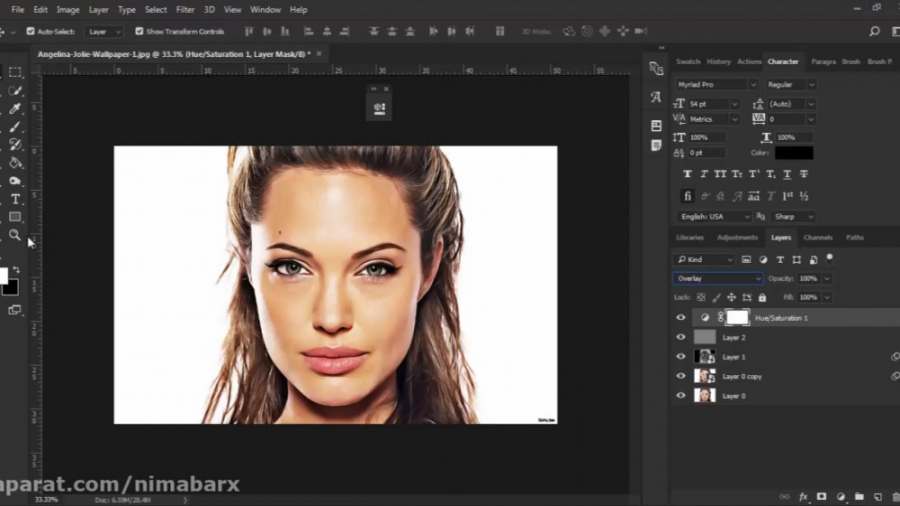
Task: Click the layer style fx icon
Action: 803,496
